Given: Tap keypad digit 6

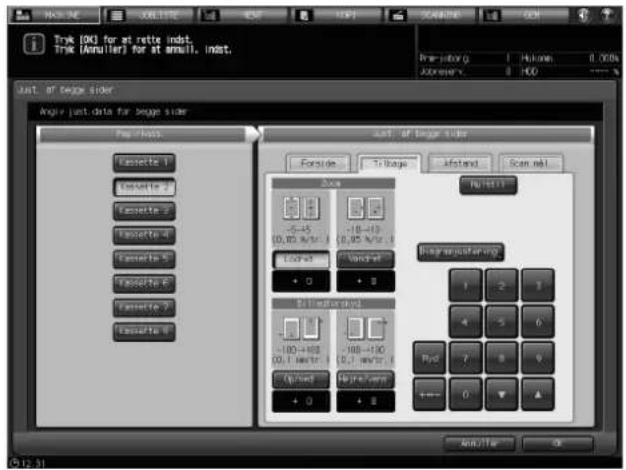Looking at the screenshot, I should 538,322.
